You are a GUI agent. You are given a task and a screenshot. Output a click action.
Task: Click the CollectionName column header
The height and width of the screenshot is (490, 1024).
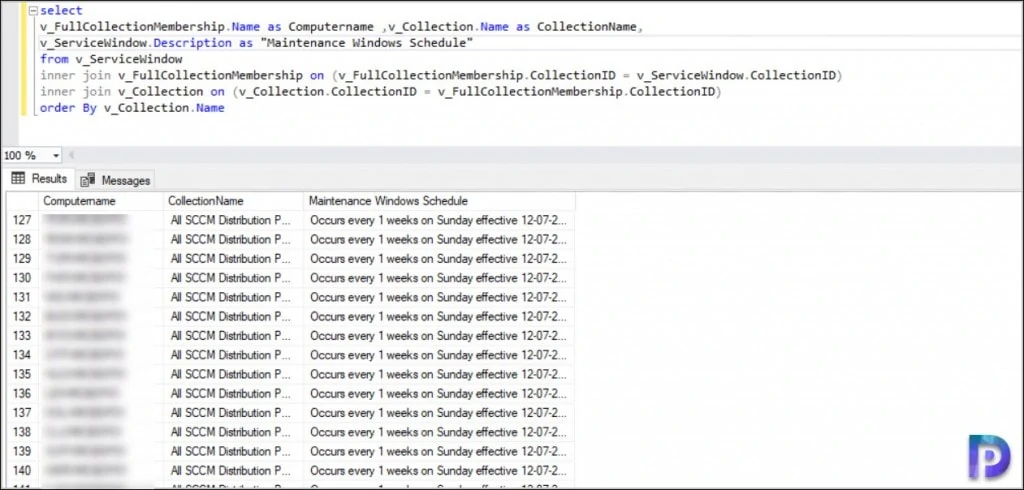[x=233, y=201]
